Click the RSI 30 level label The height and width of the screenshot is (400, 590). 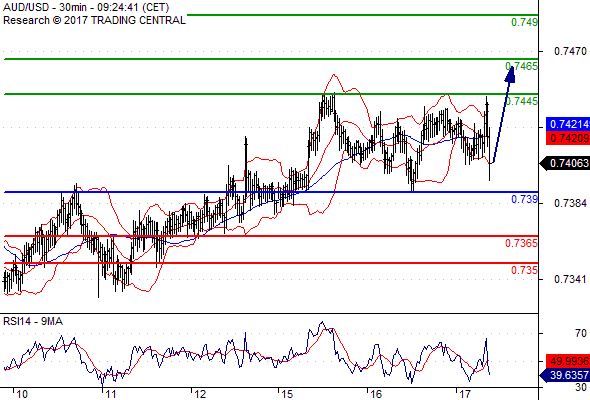point(581,387)
